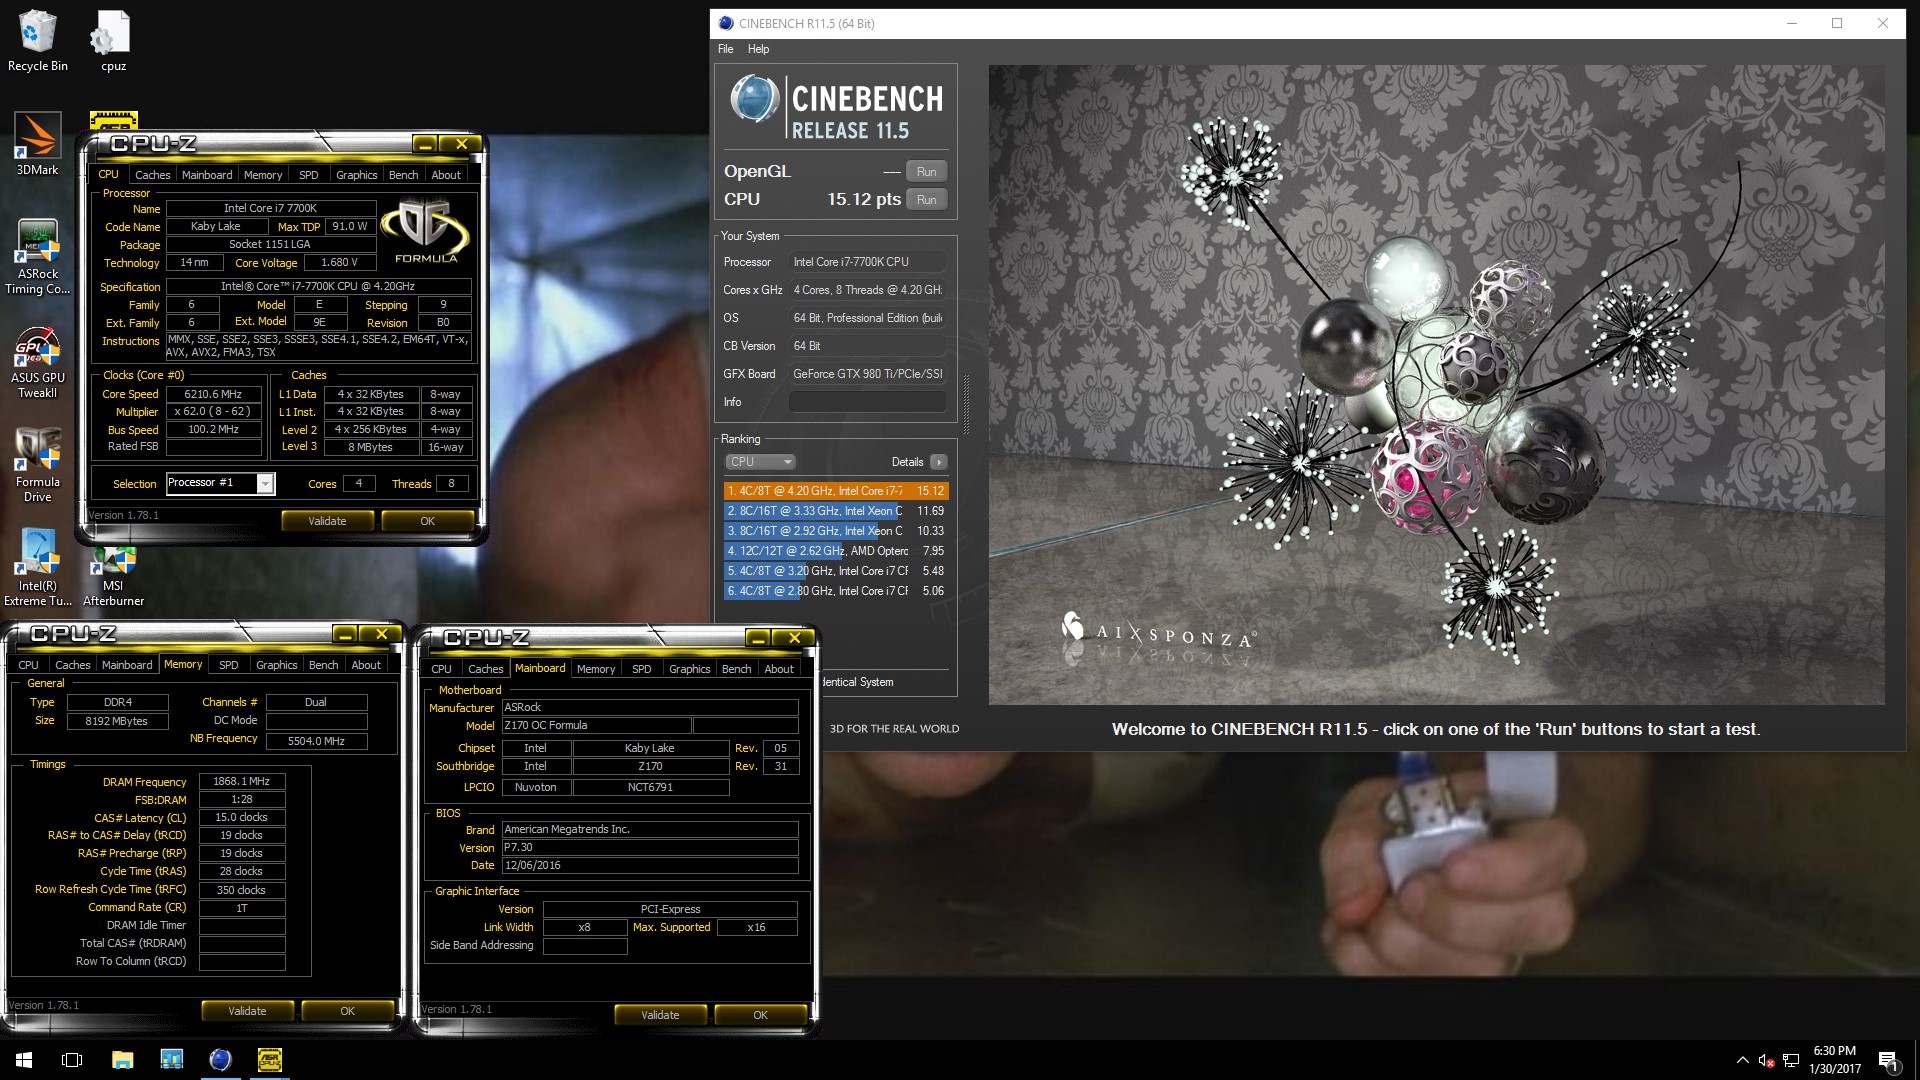Open Bench tab in CPU-Z Mainboard window
This screenshot has height=1080, width=1920.
(737, 669)
